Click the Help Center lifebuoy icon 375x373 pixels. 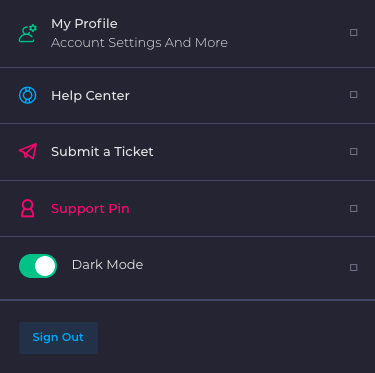coord(28,95)
